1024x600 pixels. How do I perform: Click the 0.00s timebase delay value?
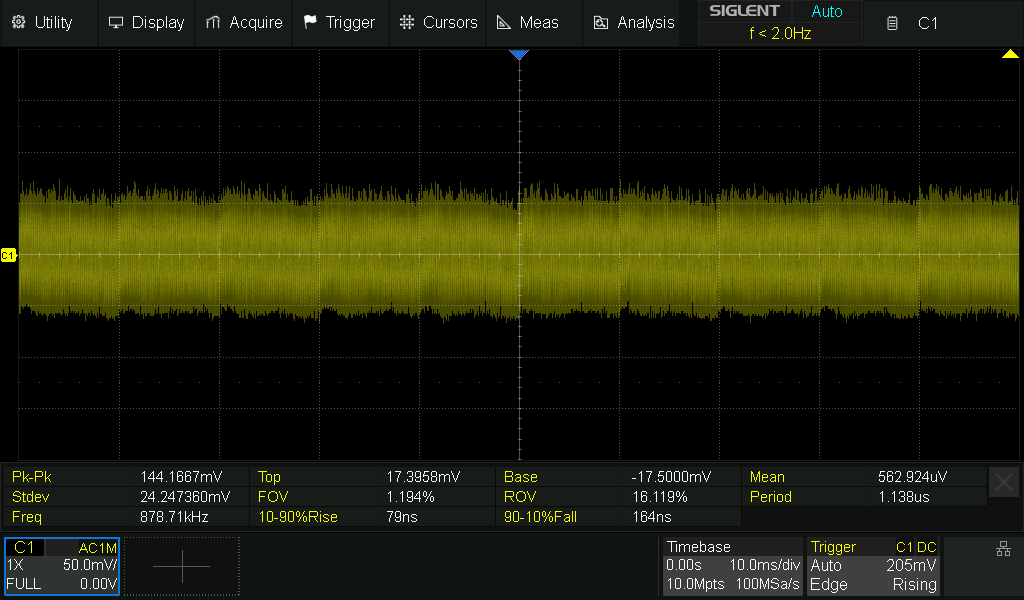684,565
